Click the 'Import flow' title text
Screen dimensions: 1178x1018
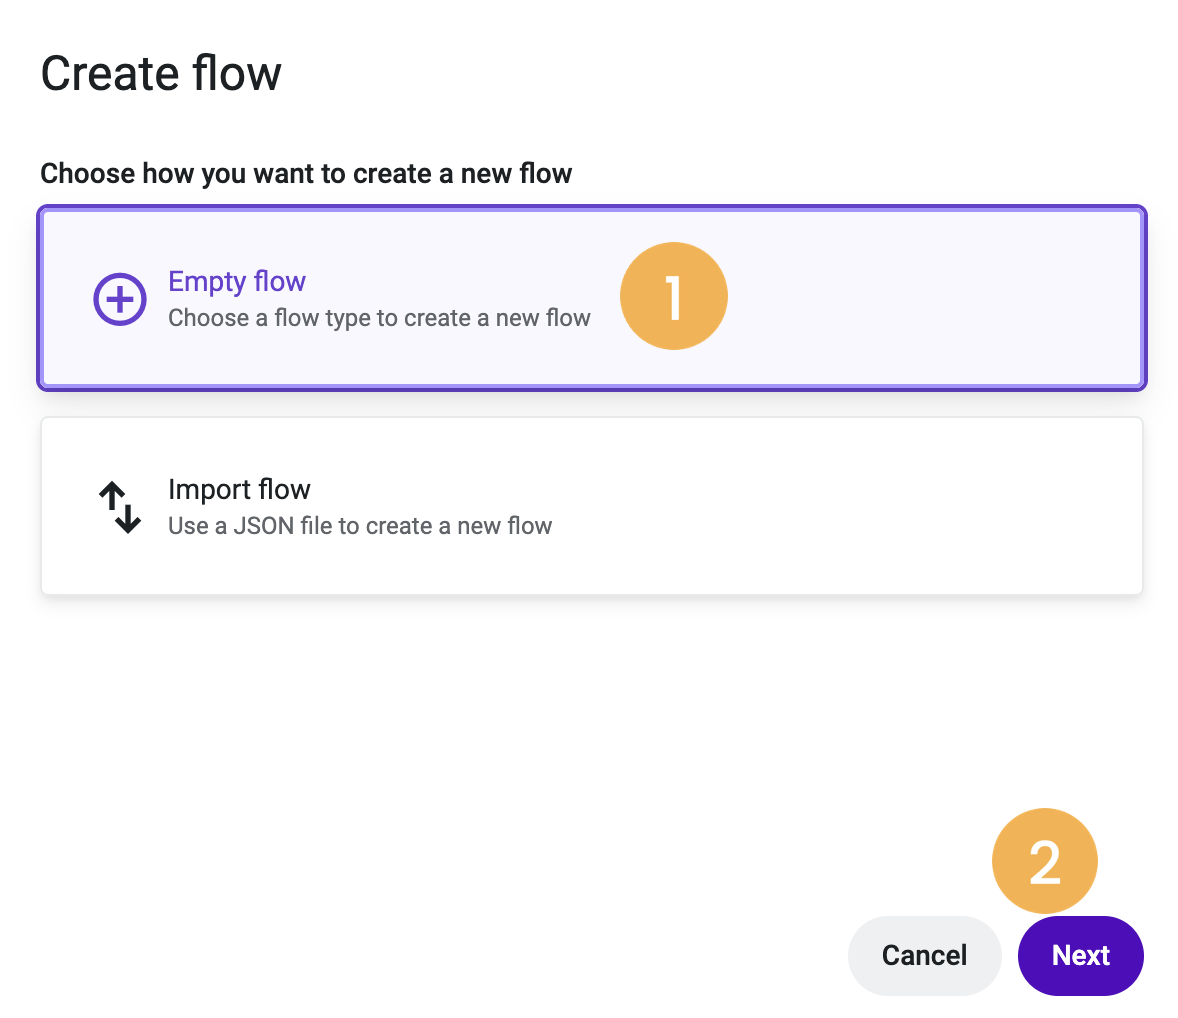click(239, 489)
